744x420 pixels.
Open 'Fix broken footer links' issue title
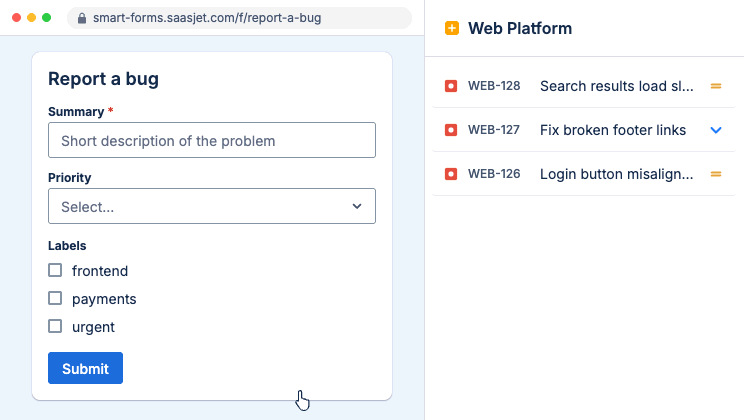(613, 130)
